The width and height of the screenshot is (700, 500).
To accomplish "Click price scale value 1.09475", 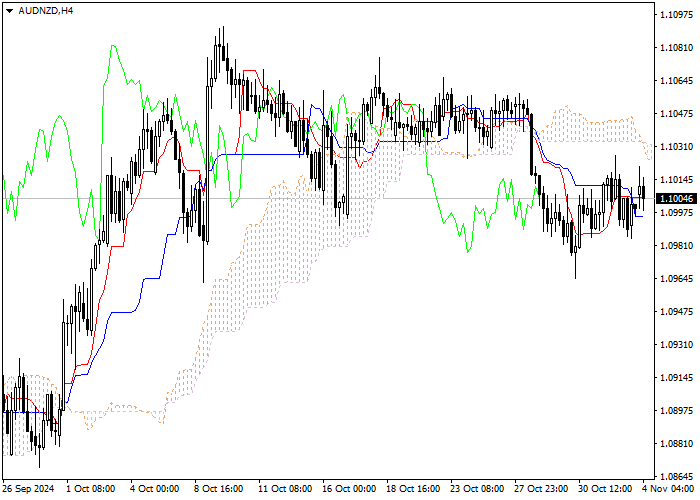I will 676,312.
